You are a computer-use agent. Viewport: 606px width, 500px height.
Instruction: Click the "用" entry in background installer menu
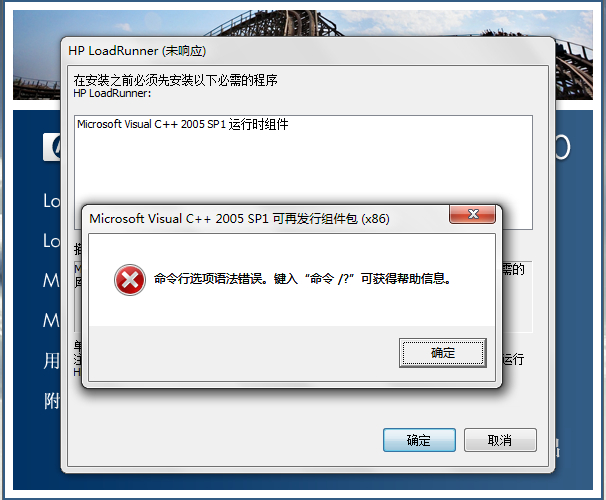pos(52,361)
